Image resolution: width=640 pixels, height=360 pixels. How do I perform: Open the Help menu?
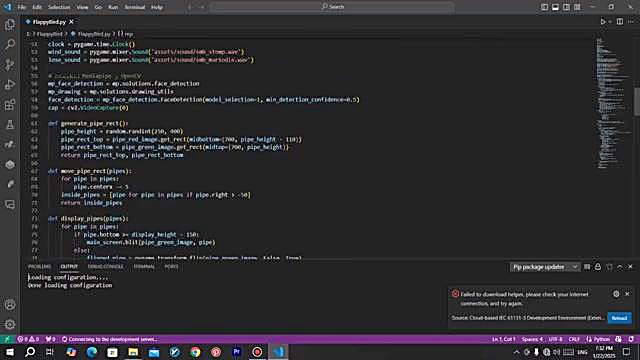point(157,7)
